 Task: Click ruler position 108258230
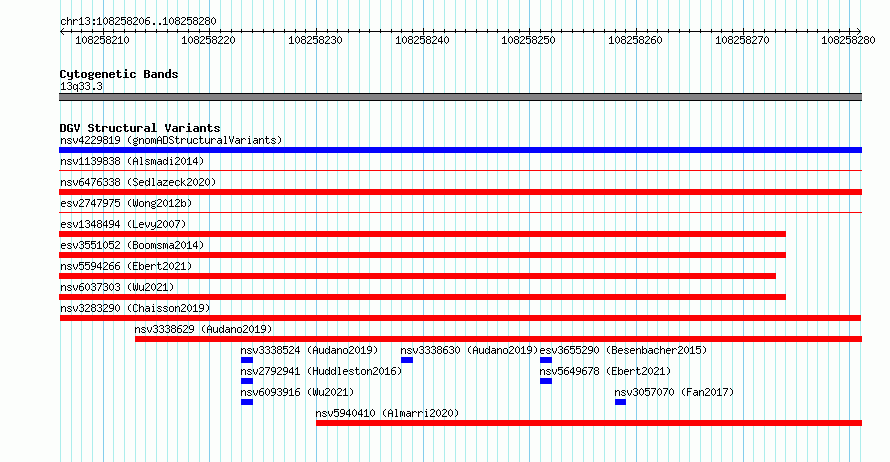[x=315, y=40]
